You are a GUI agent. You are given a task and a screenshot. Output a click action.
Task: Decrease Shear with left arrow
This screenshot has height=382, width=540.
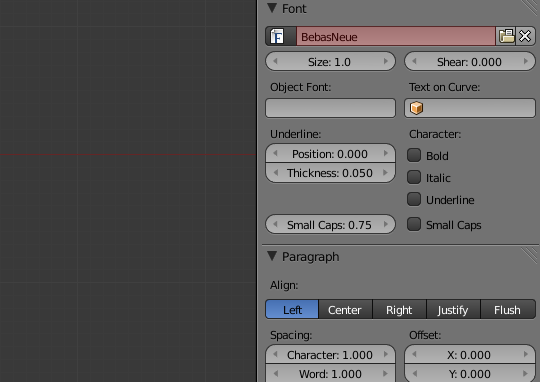(x=414, y=61)
